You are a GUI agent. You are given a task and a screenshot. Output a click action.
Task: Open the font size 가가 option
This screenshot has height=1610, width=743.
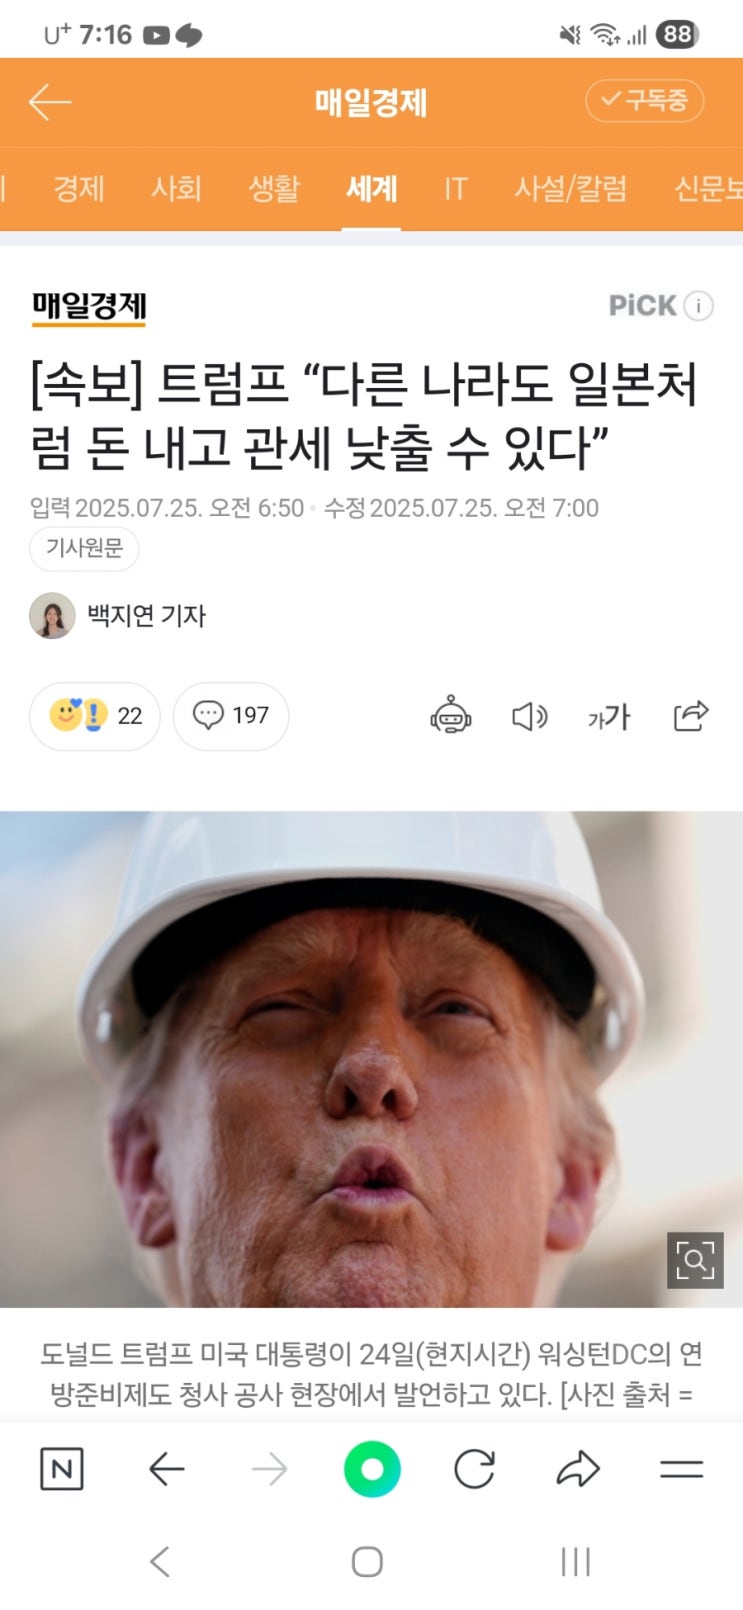click(x=609, y=716)
